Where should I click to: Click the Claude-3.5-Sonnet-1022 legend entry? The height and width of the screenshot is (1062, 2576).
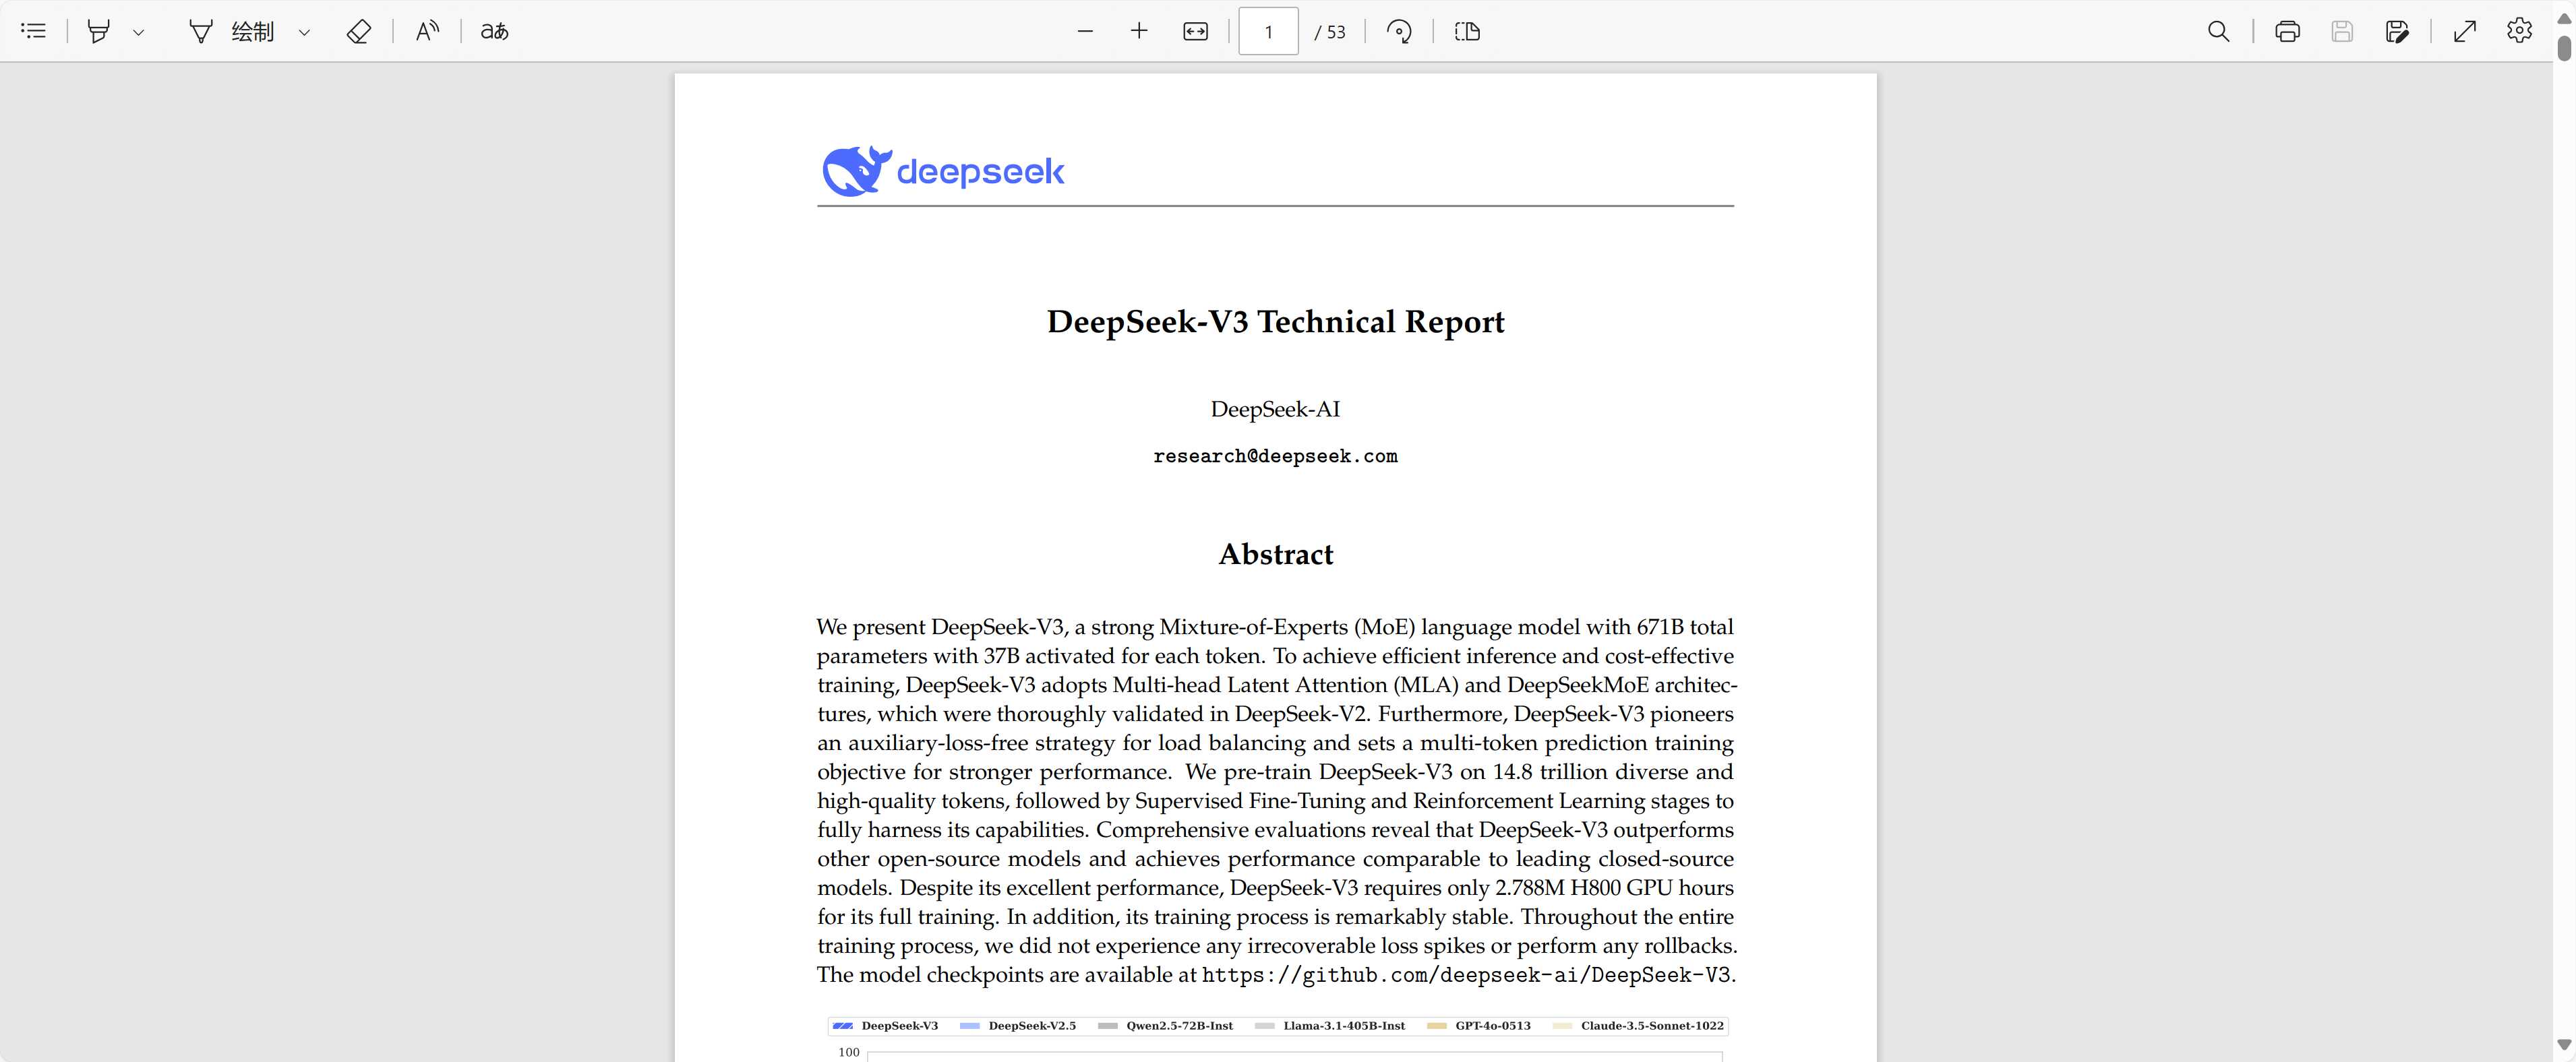coord(1638,1026)
